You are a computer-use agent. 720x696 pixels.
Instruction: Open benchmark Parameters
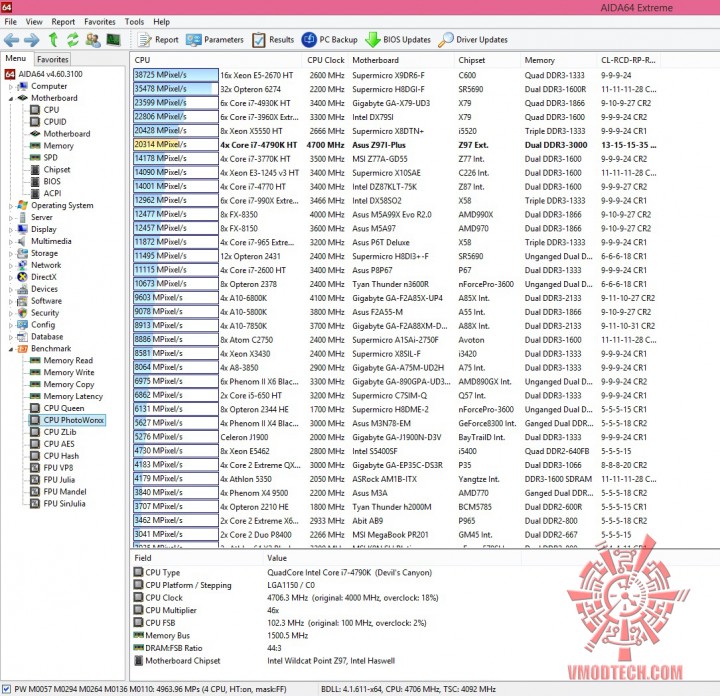point(214,40)
